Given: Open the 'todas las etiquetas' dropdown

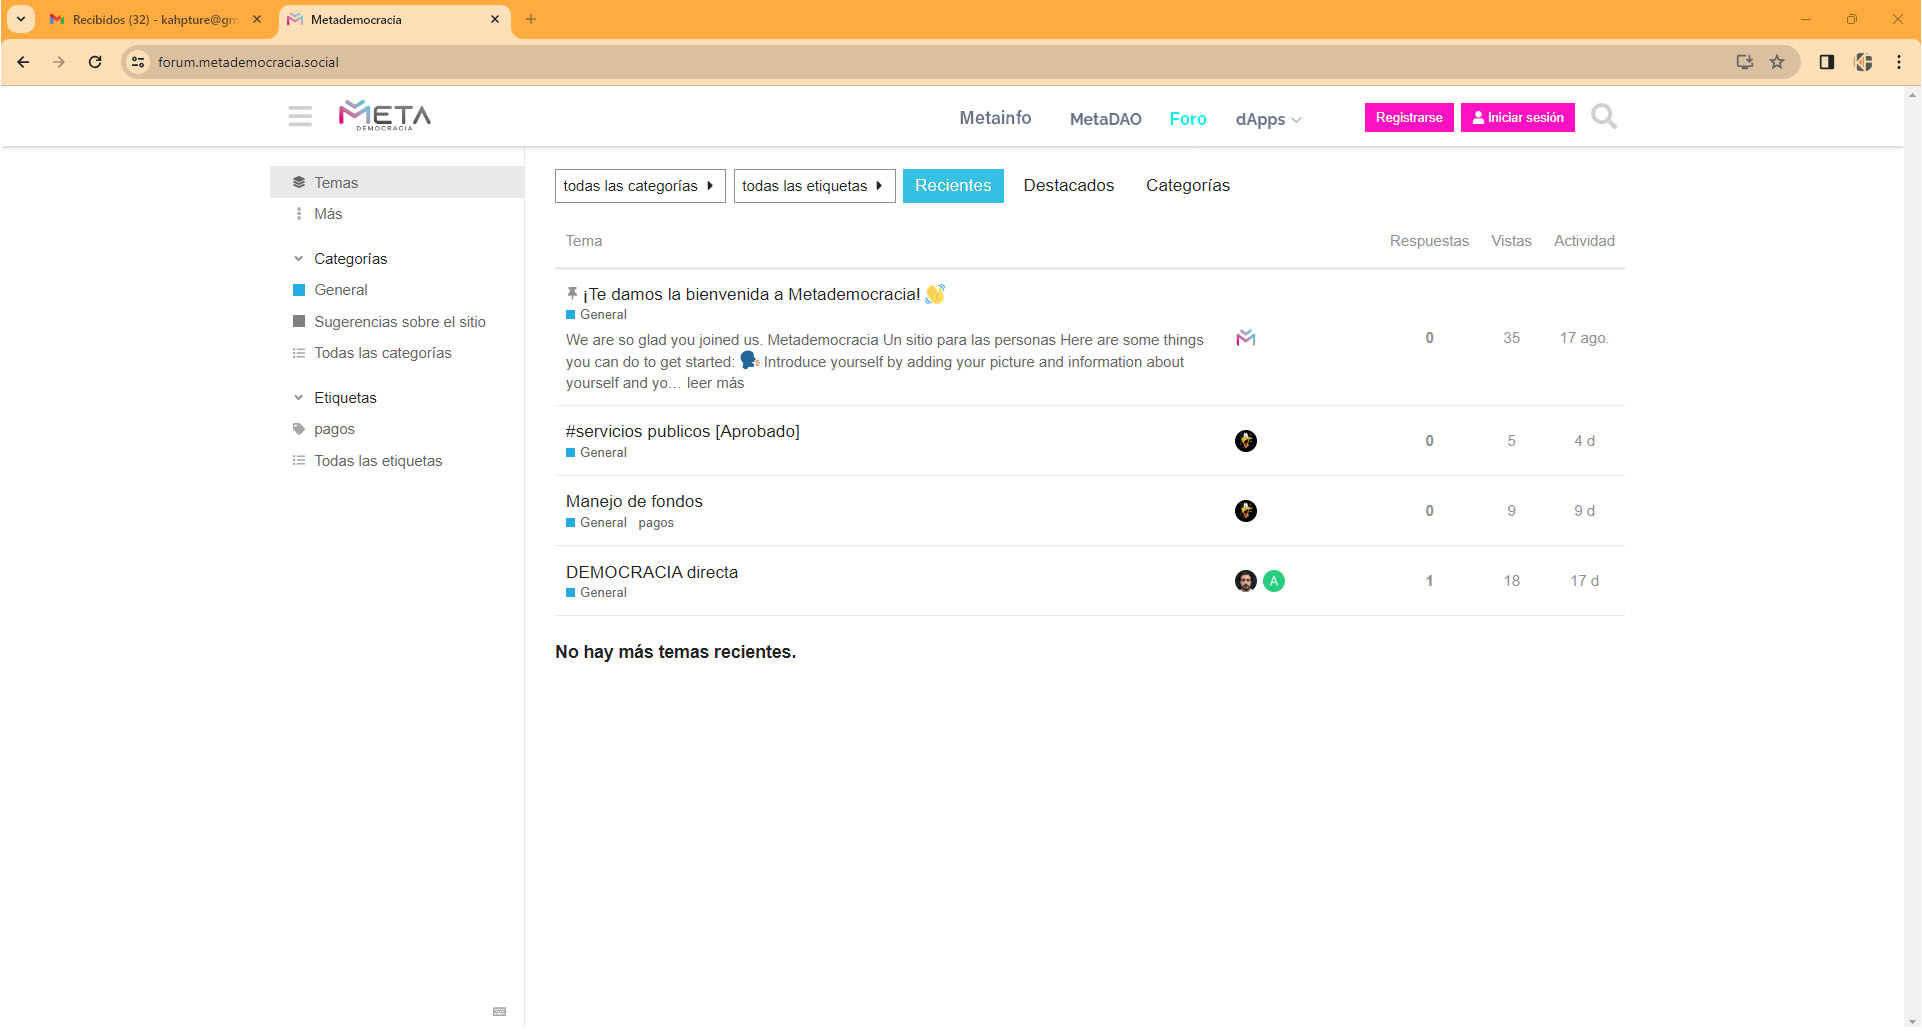Looking at the screenshot, I should pyautogui.click(x=813, y=186).
